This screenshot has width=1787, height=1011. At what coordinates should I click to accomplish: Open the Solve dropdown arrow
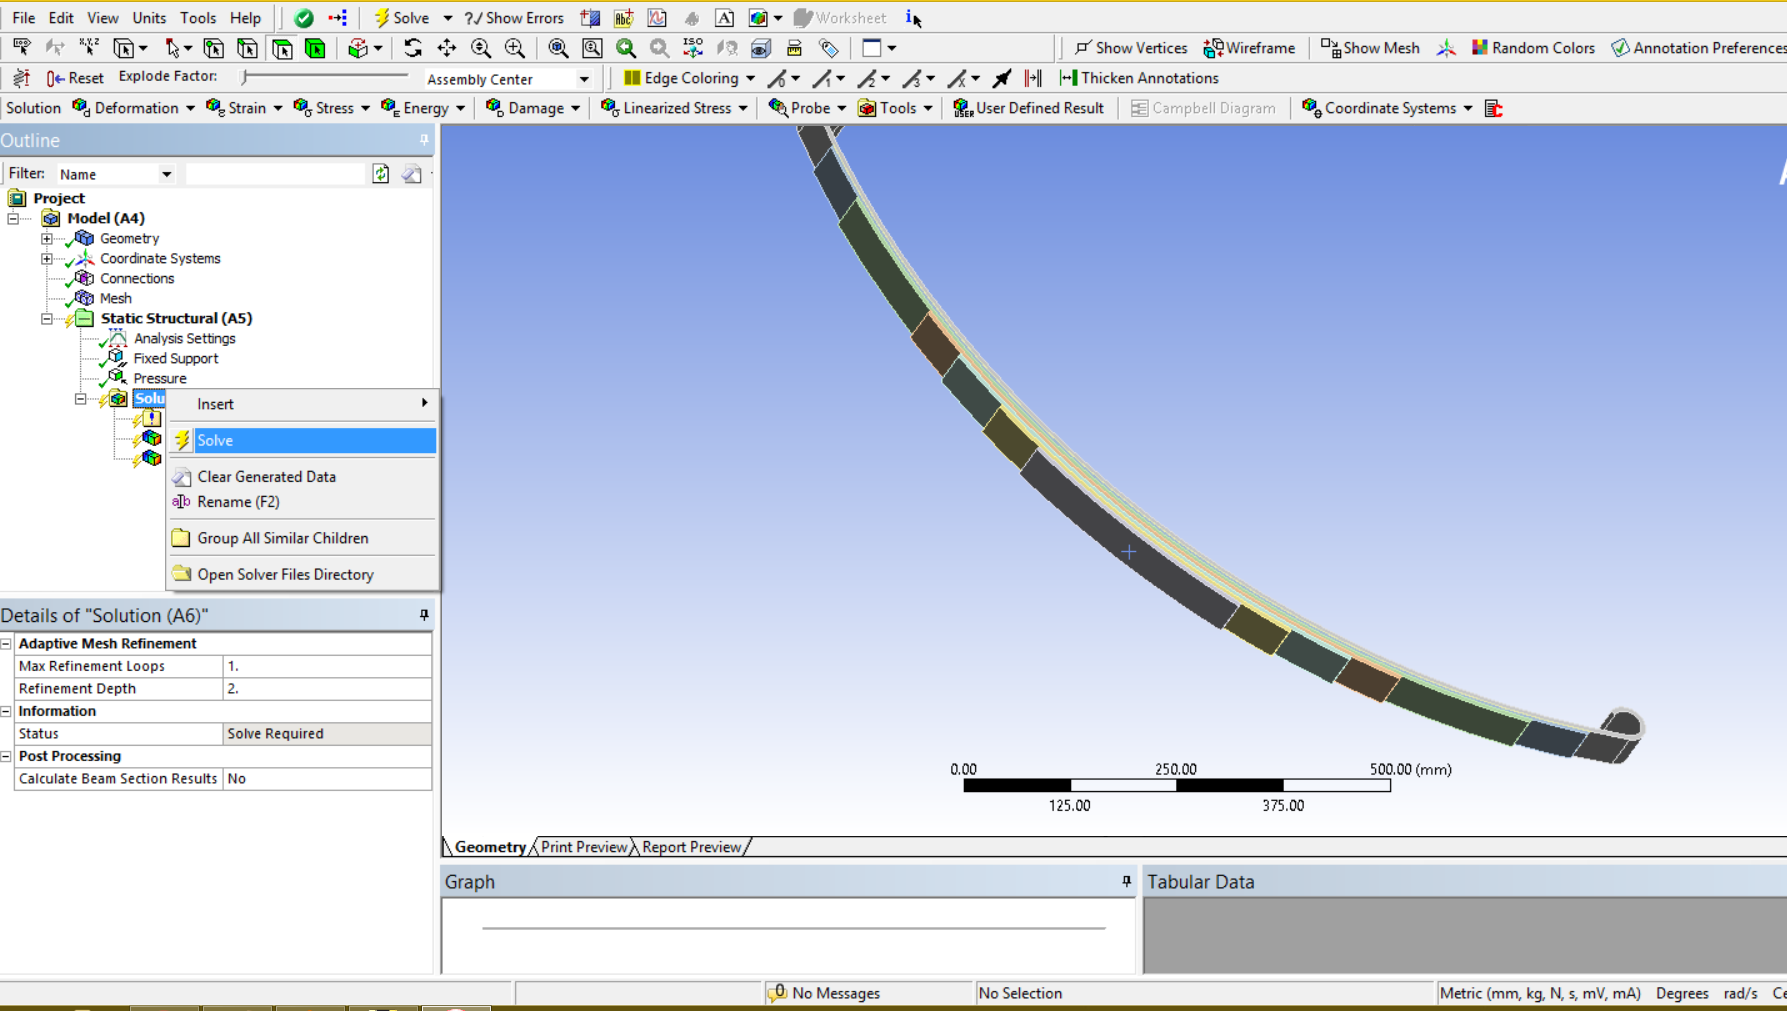pyautogui.click(x=447, y=18)
